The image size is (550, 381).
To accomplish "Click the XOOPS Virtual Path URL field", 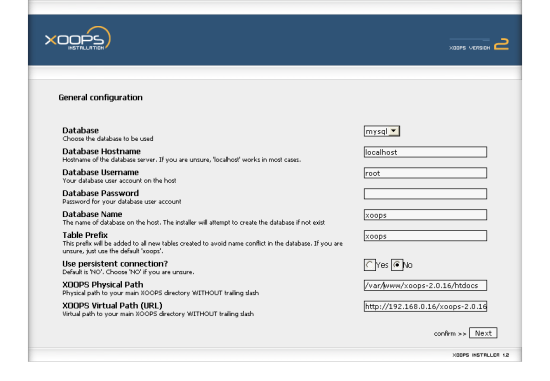I will click(425, 306).
